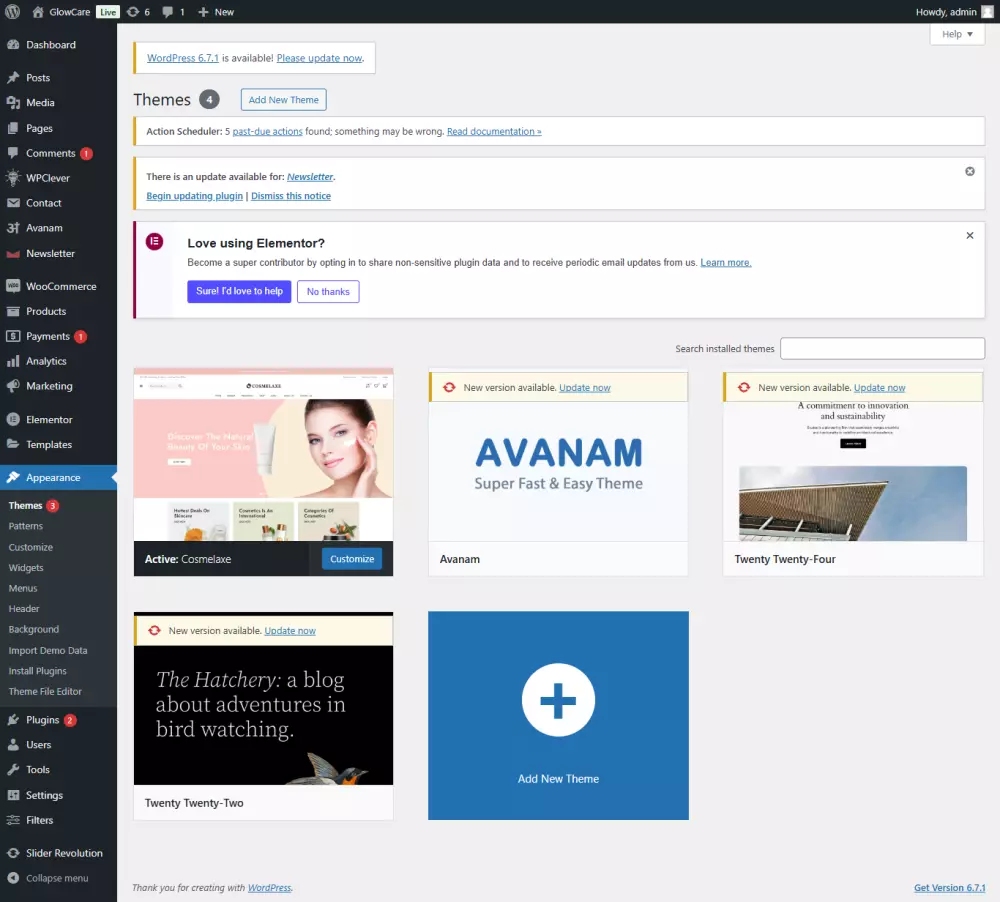Click Dismiss this notice link

(x=291, y=196)
